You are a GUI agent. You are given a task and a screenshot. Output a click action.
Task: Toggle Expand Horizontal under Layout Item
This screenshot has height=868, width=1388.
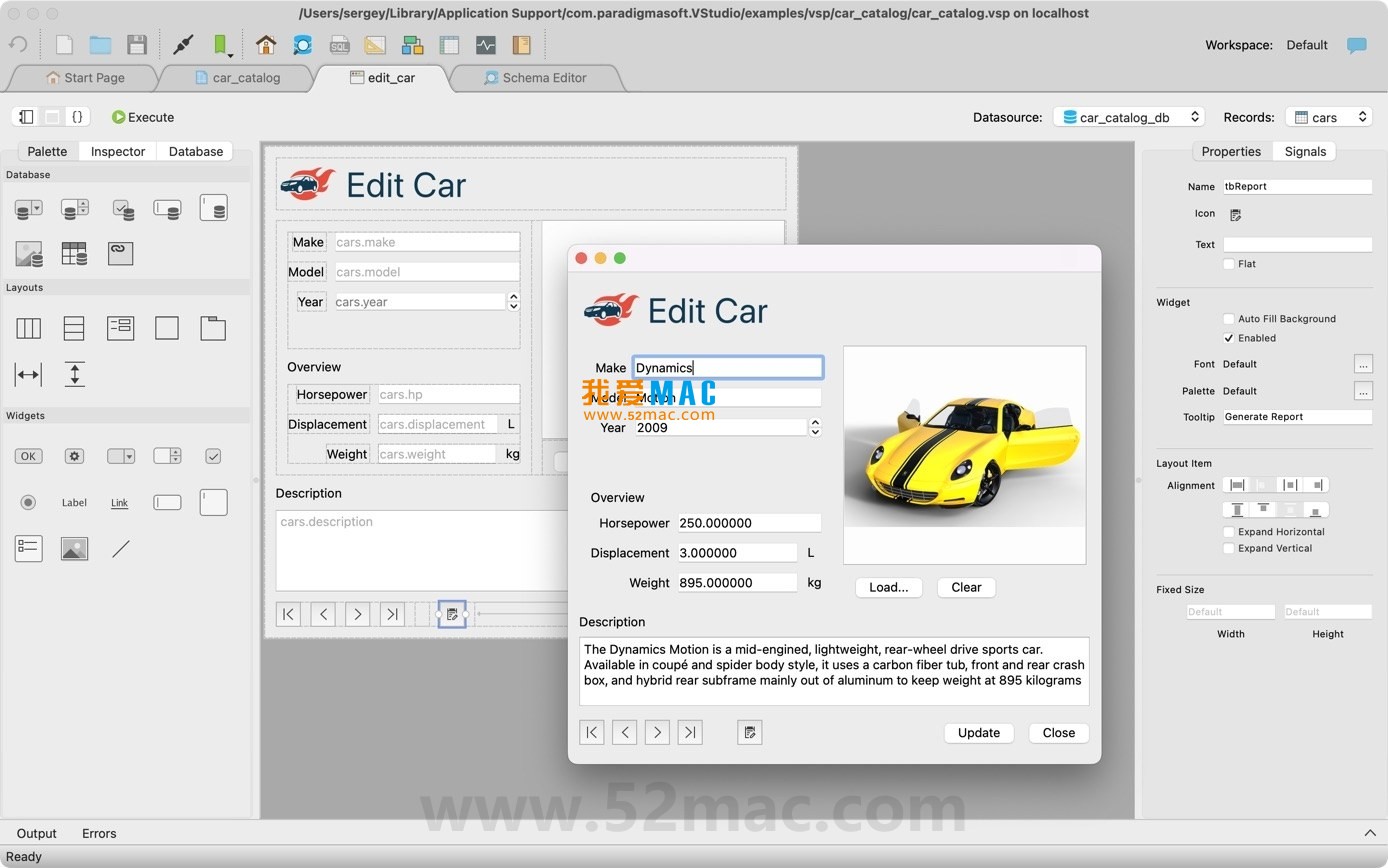[x=1229, y=531]
